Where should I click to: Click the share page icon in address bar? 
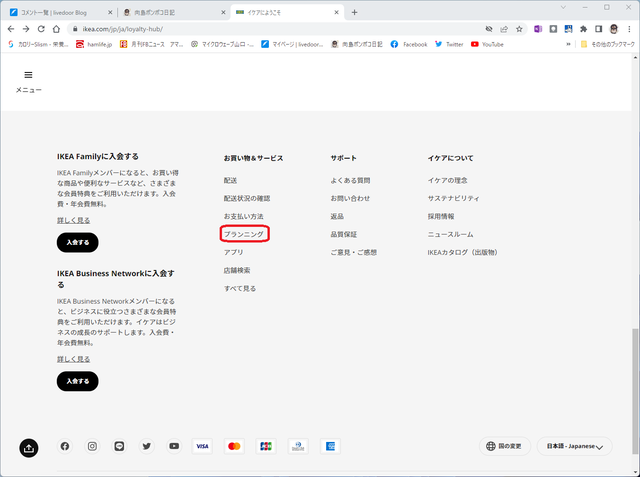(504, 29)
